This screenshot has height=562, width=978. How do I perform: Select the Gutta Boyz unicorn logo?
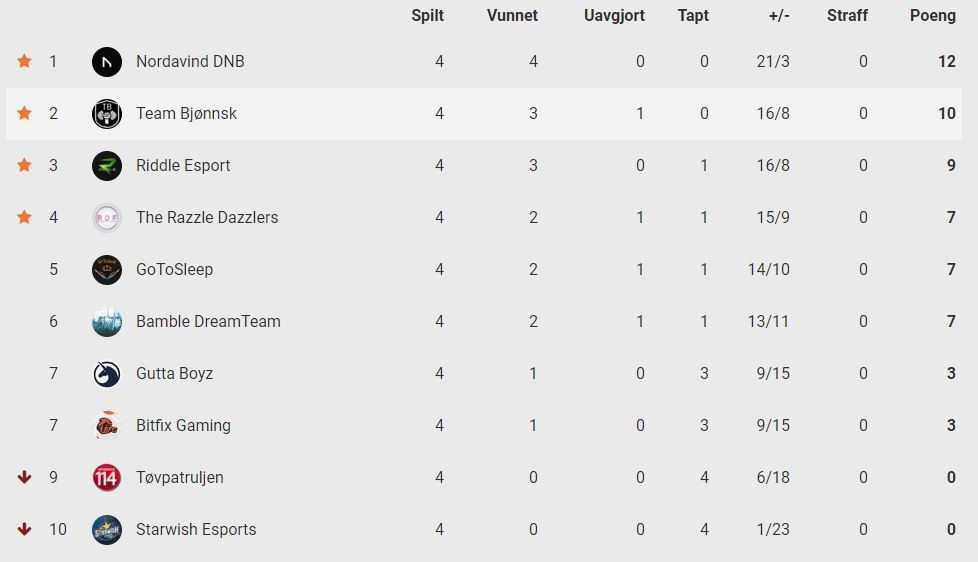[x=107, y=374]
